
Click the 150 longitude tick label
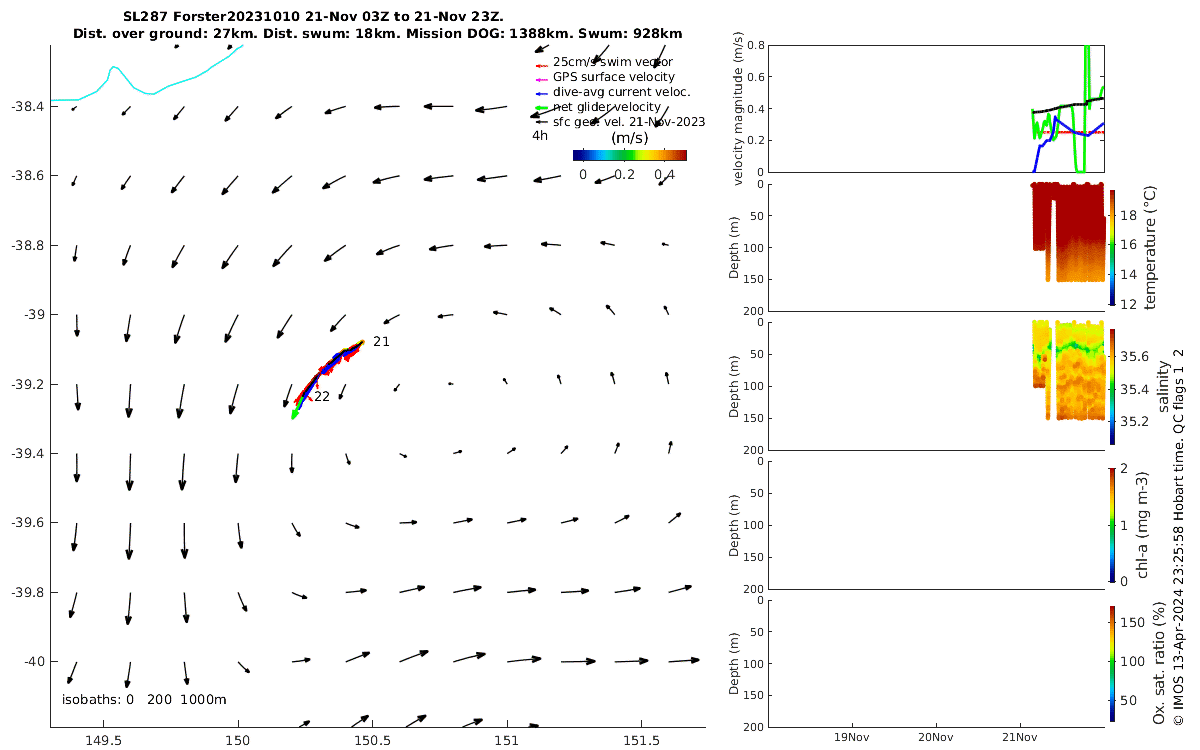pyautogui.click(x=238, y=741)
